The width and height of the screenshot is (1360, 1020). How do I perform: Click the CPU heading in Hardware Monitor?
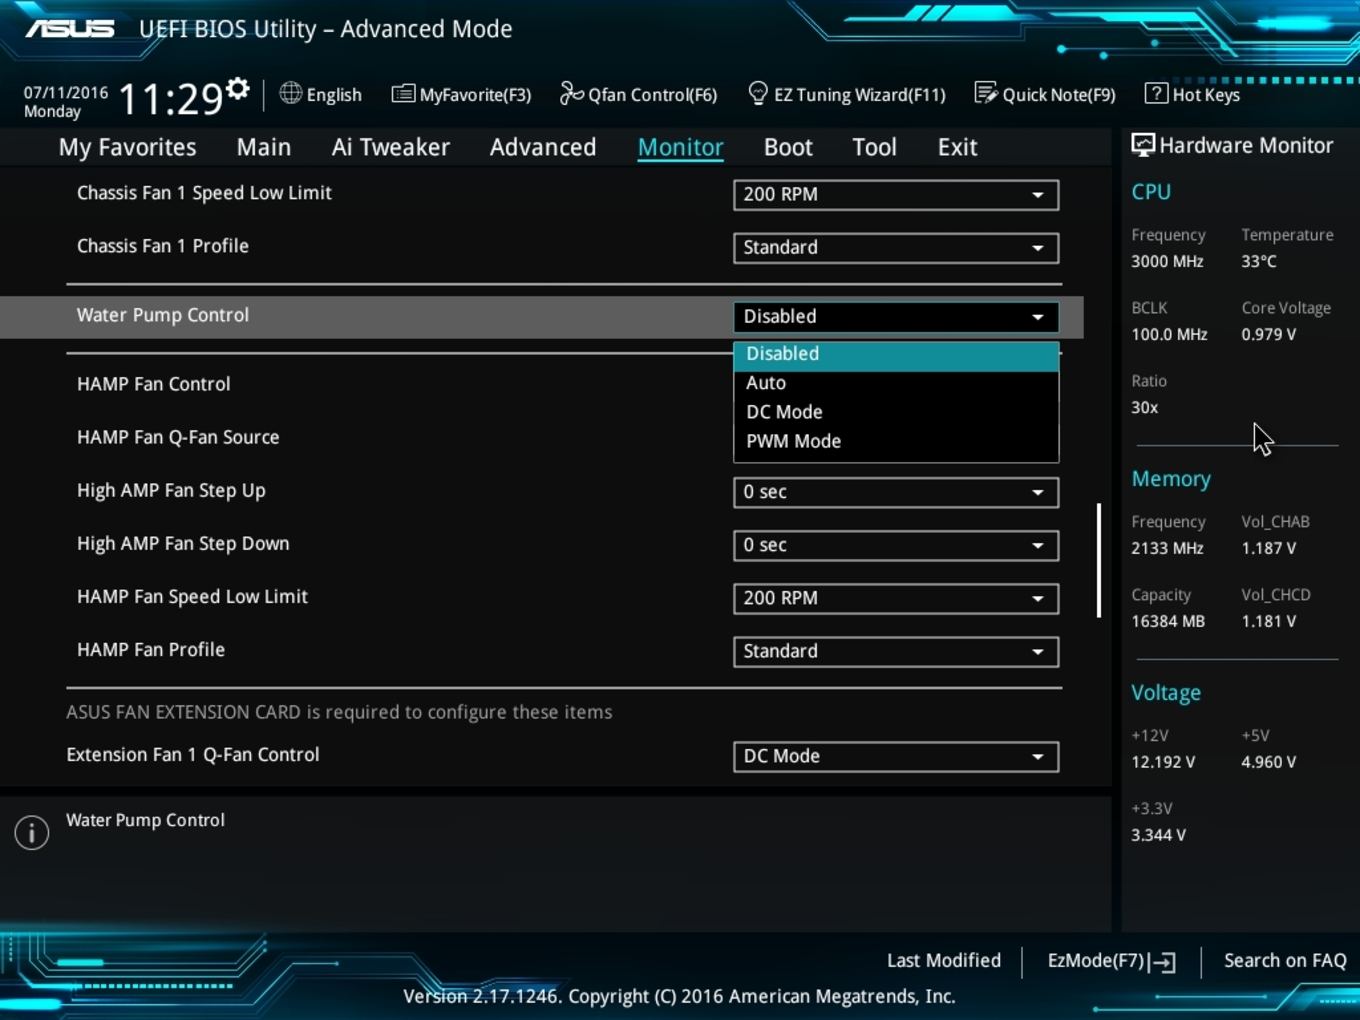[1151, 192]
